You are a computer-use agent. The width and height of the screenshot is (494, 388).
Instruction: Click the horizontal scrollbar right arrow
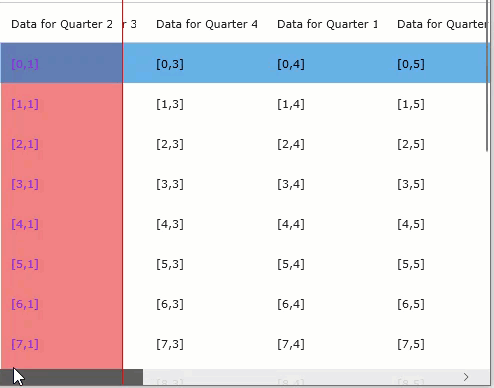click(x=466, y=377)
